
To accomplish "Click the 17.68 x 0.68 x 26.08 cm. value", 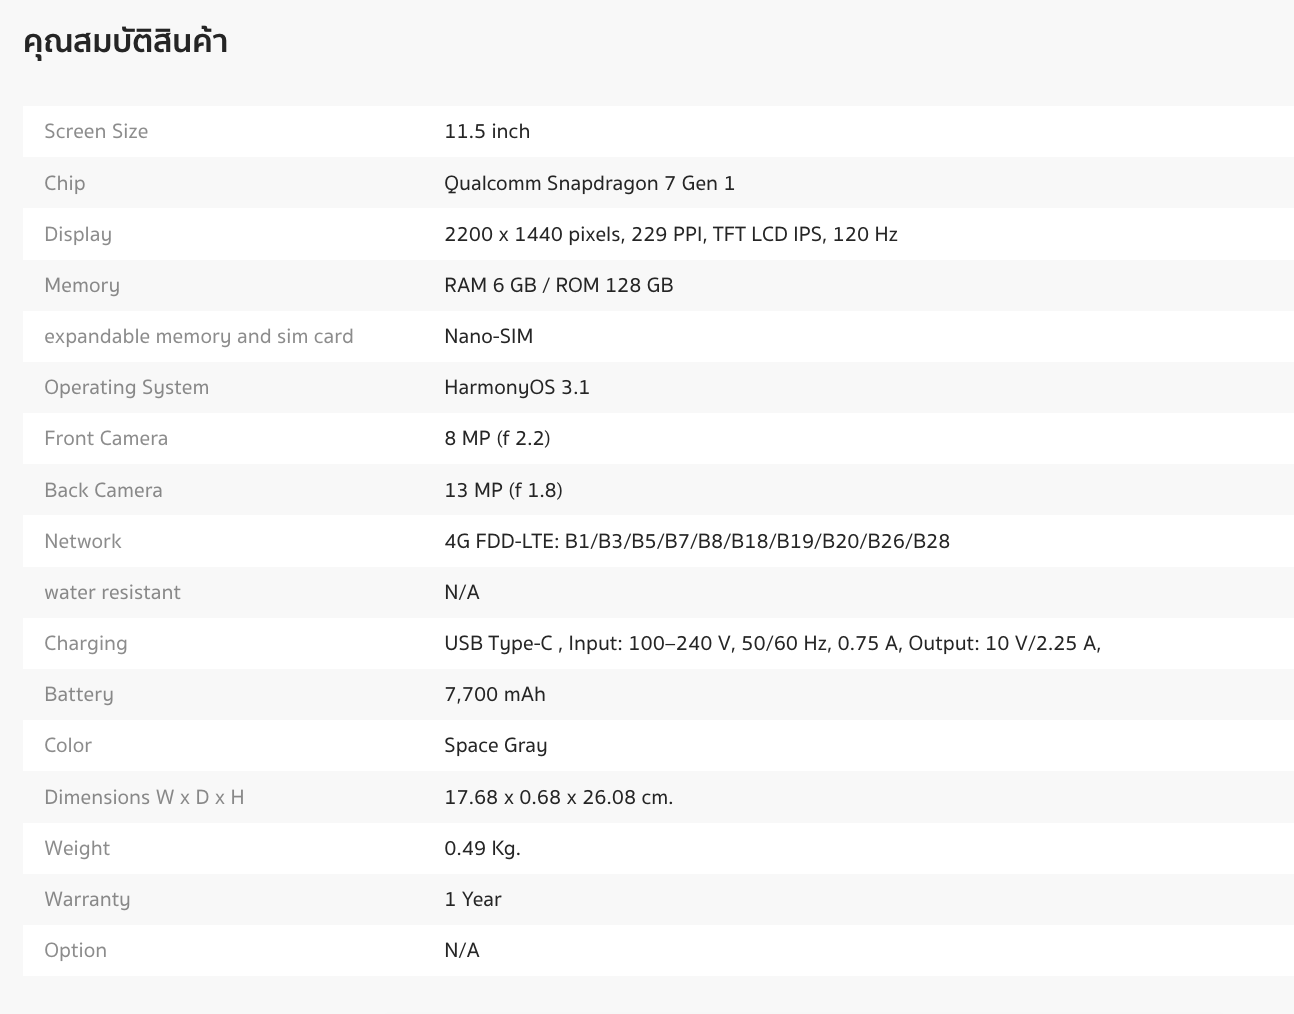I will pyautogui.click(x=558, y=797).
